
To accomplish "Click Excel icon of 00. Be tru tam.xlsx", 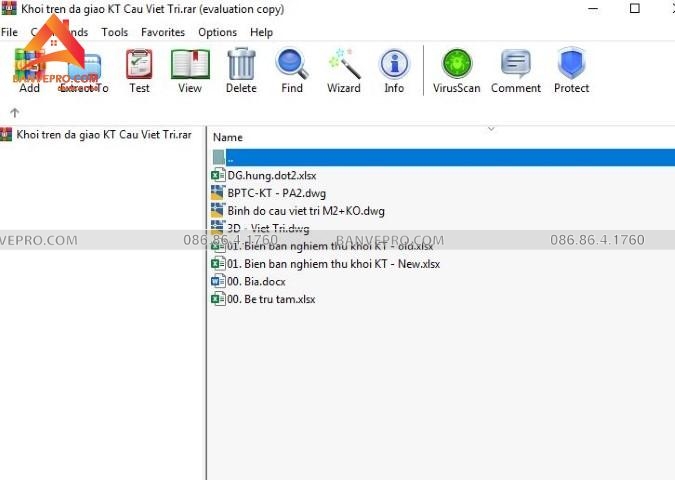I will coord(218,299).
